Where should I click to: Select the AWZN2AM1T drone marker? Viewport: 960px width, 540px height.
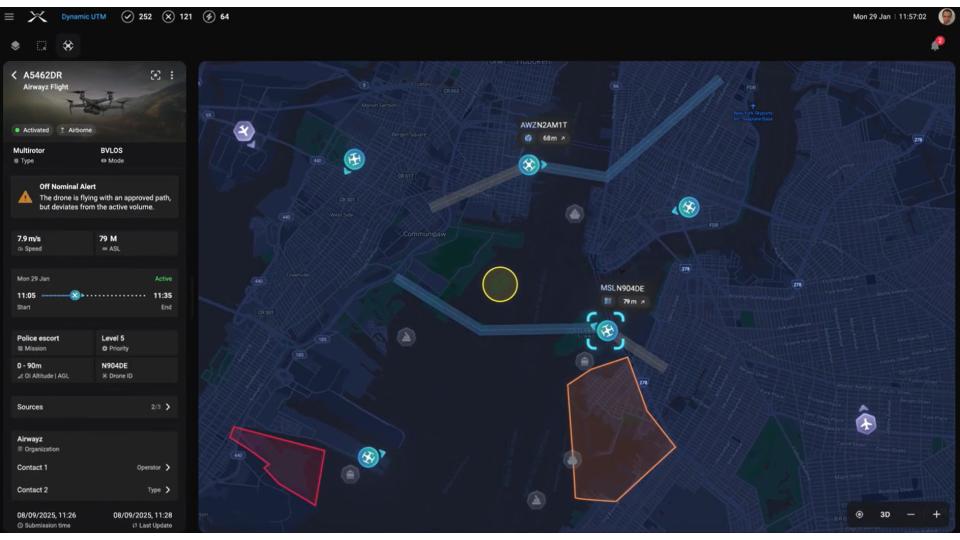click(x=529, y=165)
